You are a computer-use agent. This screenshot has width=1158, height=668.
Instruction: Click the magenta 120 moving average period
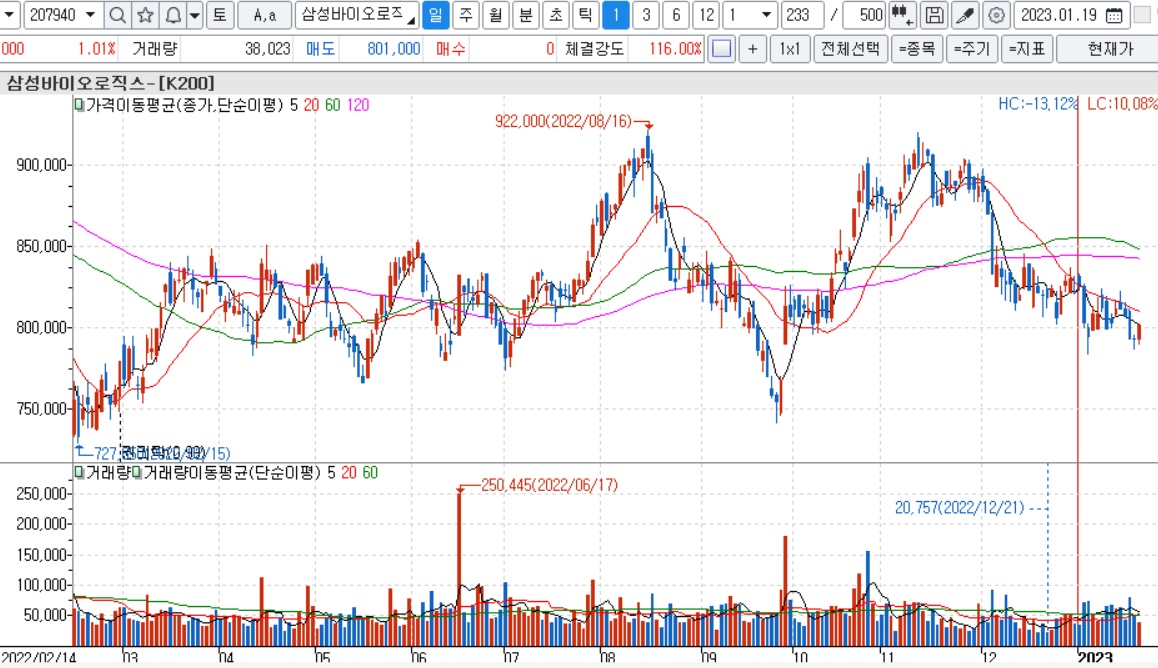[357, 105]
